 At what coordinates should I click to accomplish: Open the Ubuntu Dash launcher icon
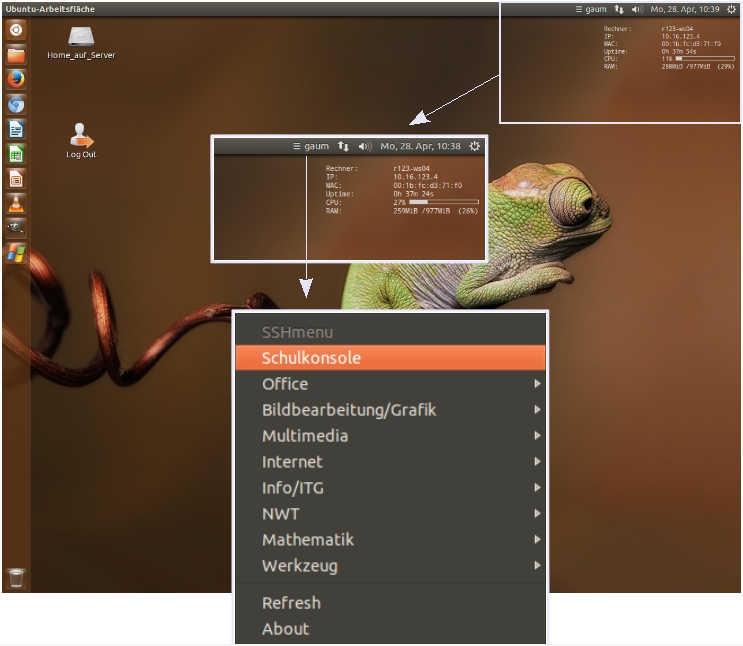pos(16,30)
